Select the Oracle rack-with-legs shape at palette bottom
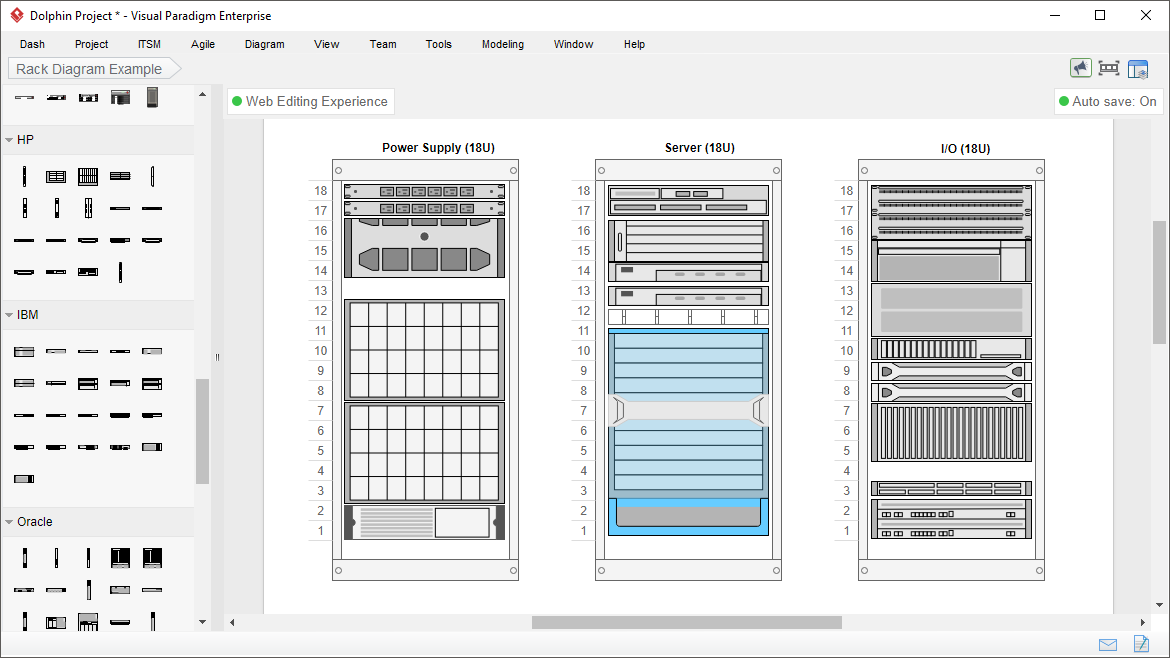The width and height of the screenshot is (1170, 658). point(88,622)
